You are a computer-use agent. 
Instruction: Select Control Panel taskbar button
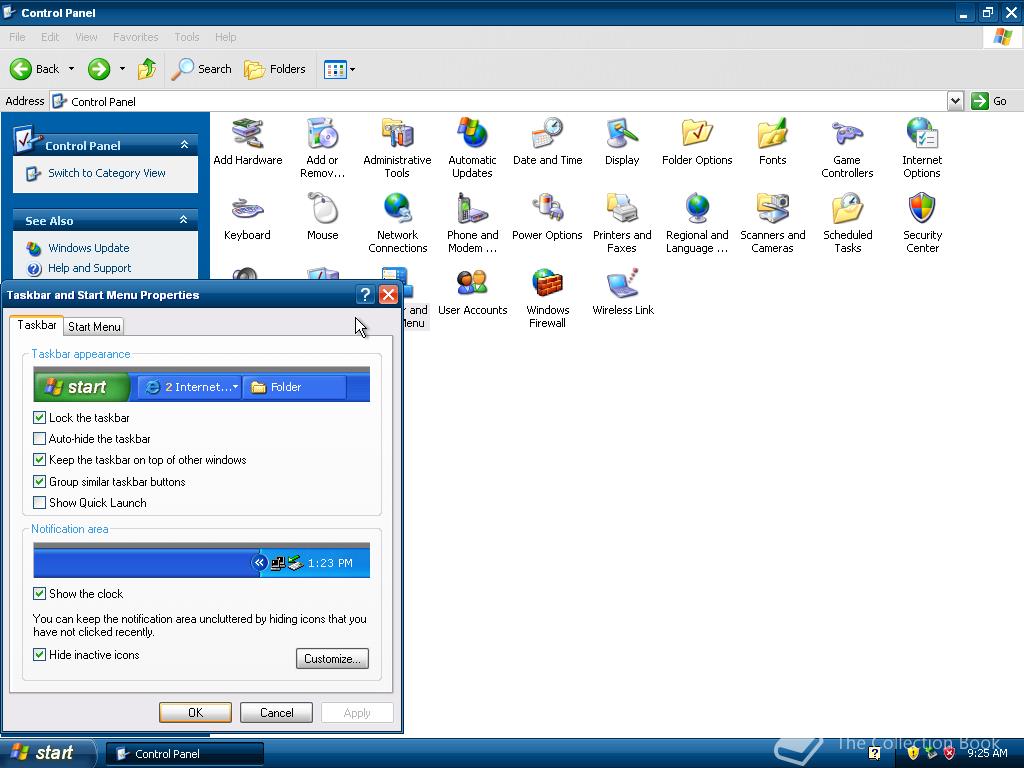[x=185, y=754]
